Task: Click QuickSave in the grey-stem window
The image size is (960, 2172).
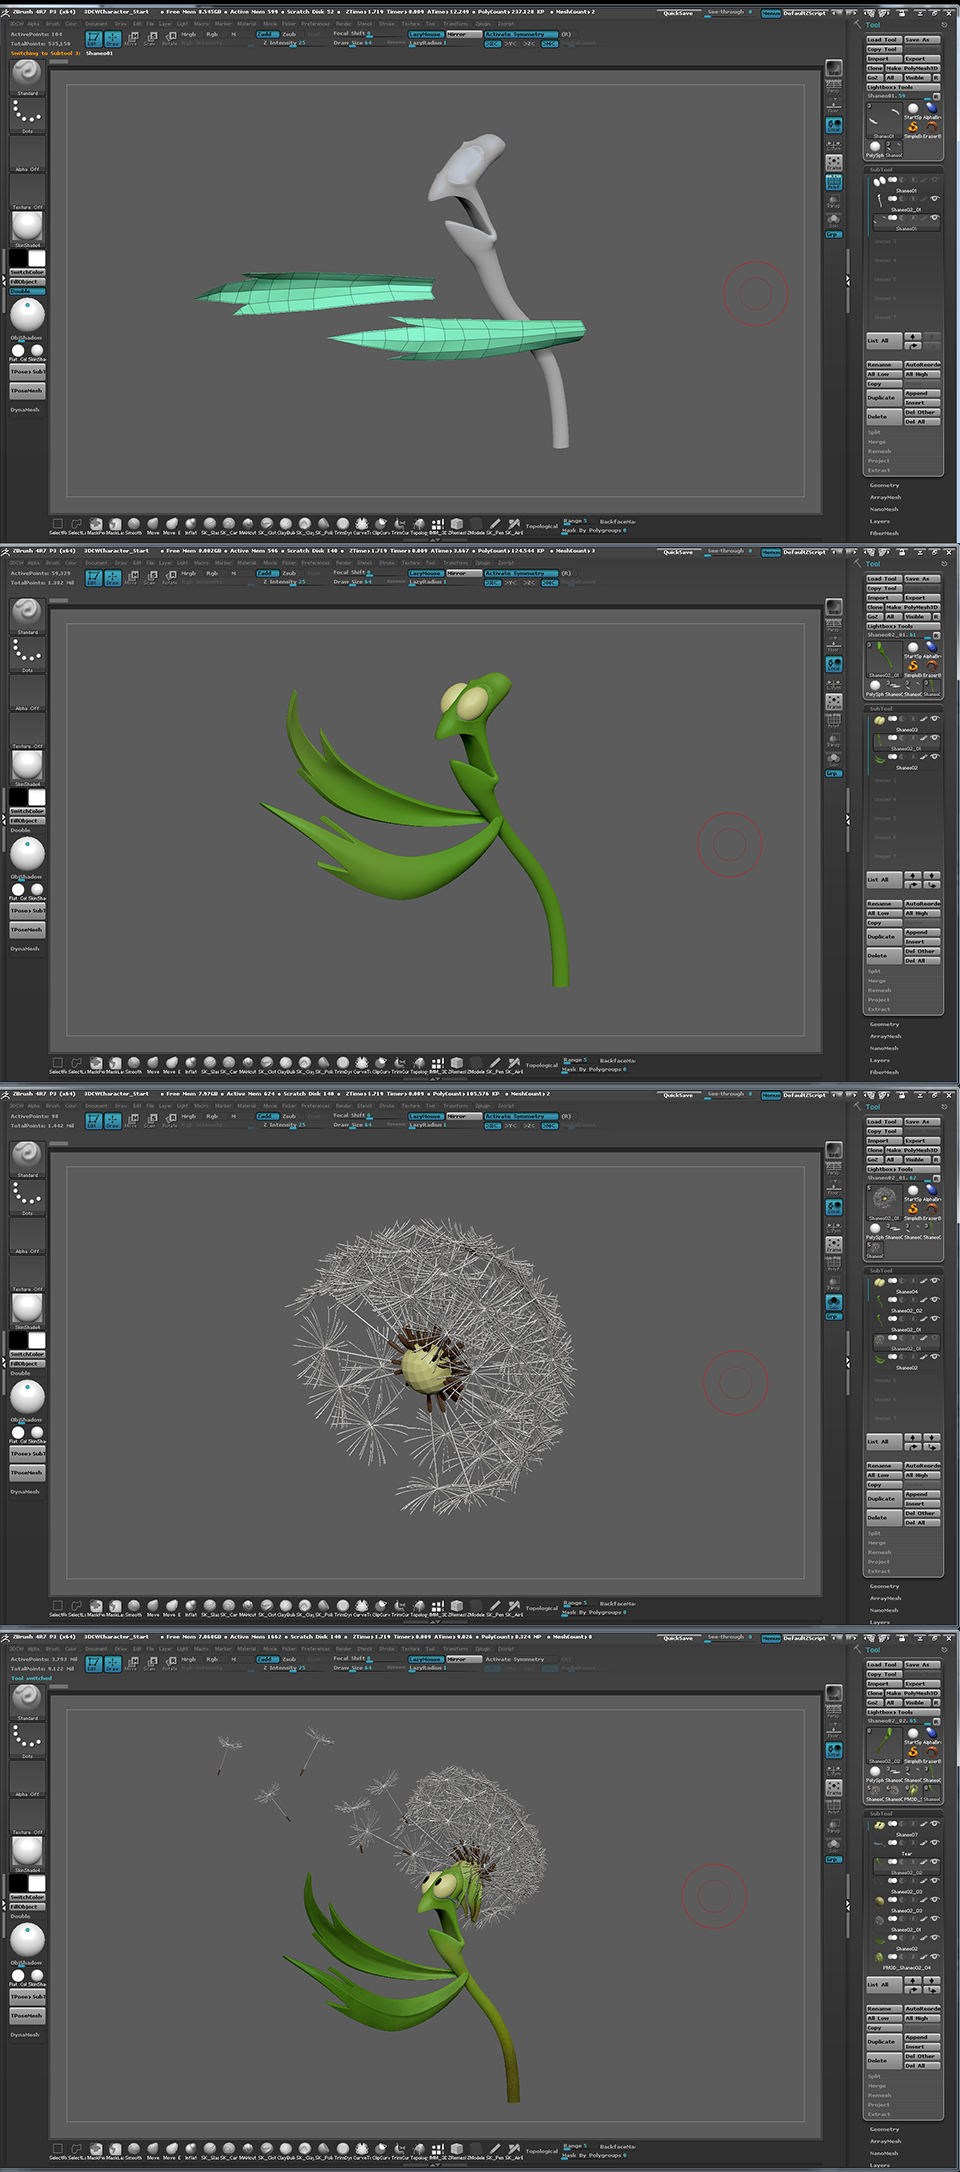Action: tap(678, 13)
